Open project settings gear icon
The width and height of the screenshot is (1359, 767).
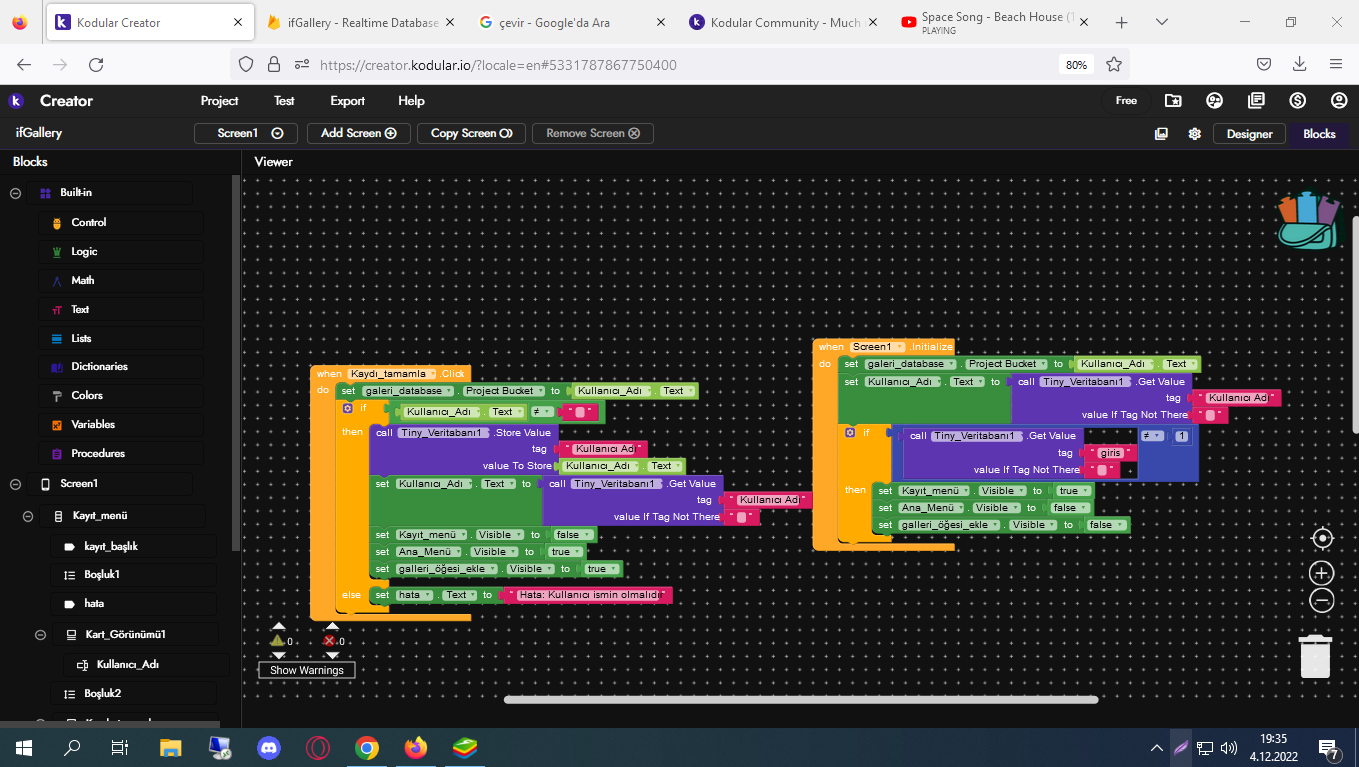click(x=1194, y=134)
